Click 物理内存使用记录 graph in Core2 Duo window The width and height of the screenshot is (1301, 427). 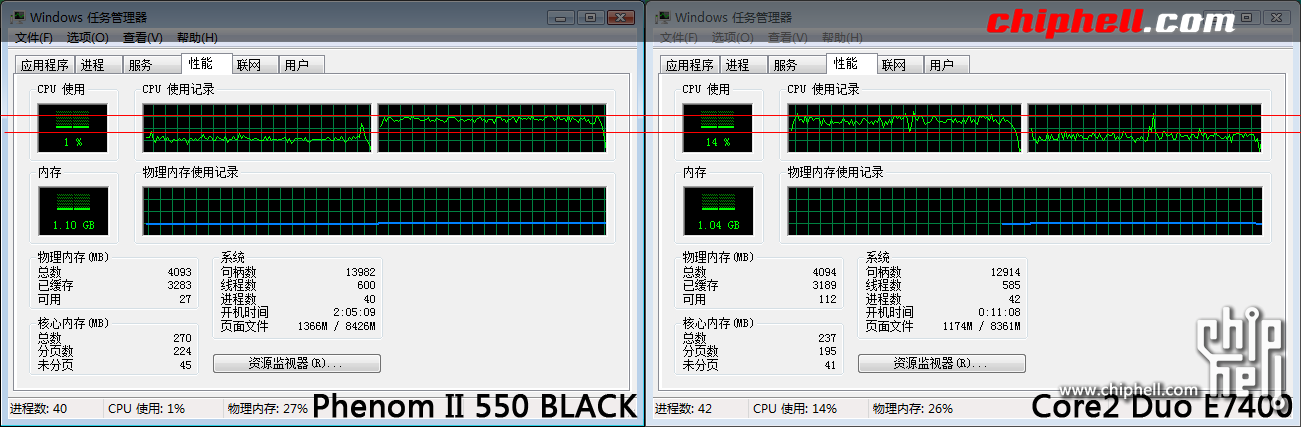coord(1024,211)
